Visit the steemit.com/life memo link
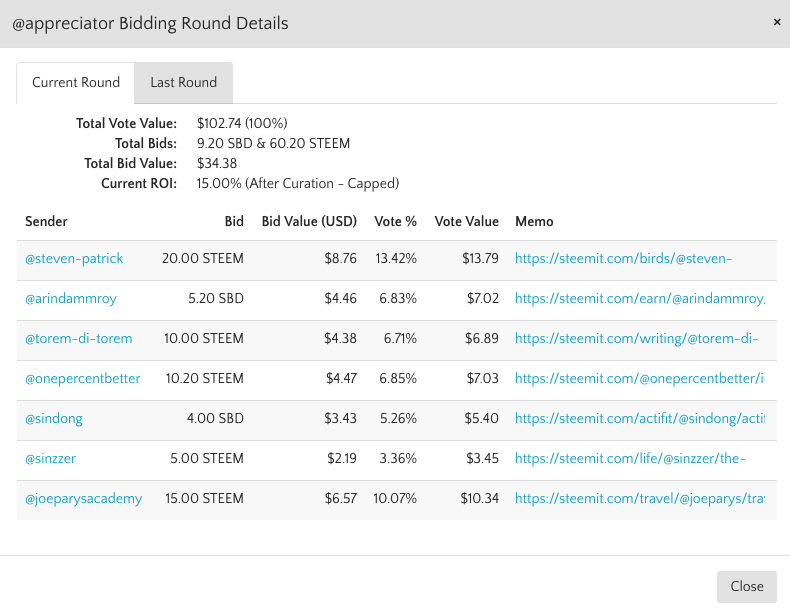790x616 pixels. coord(630,459)
